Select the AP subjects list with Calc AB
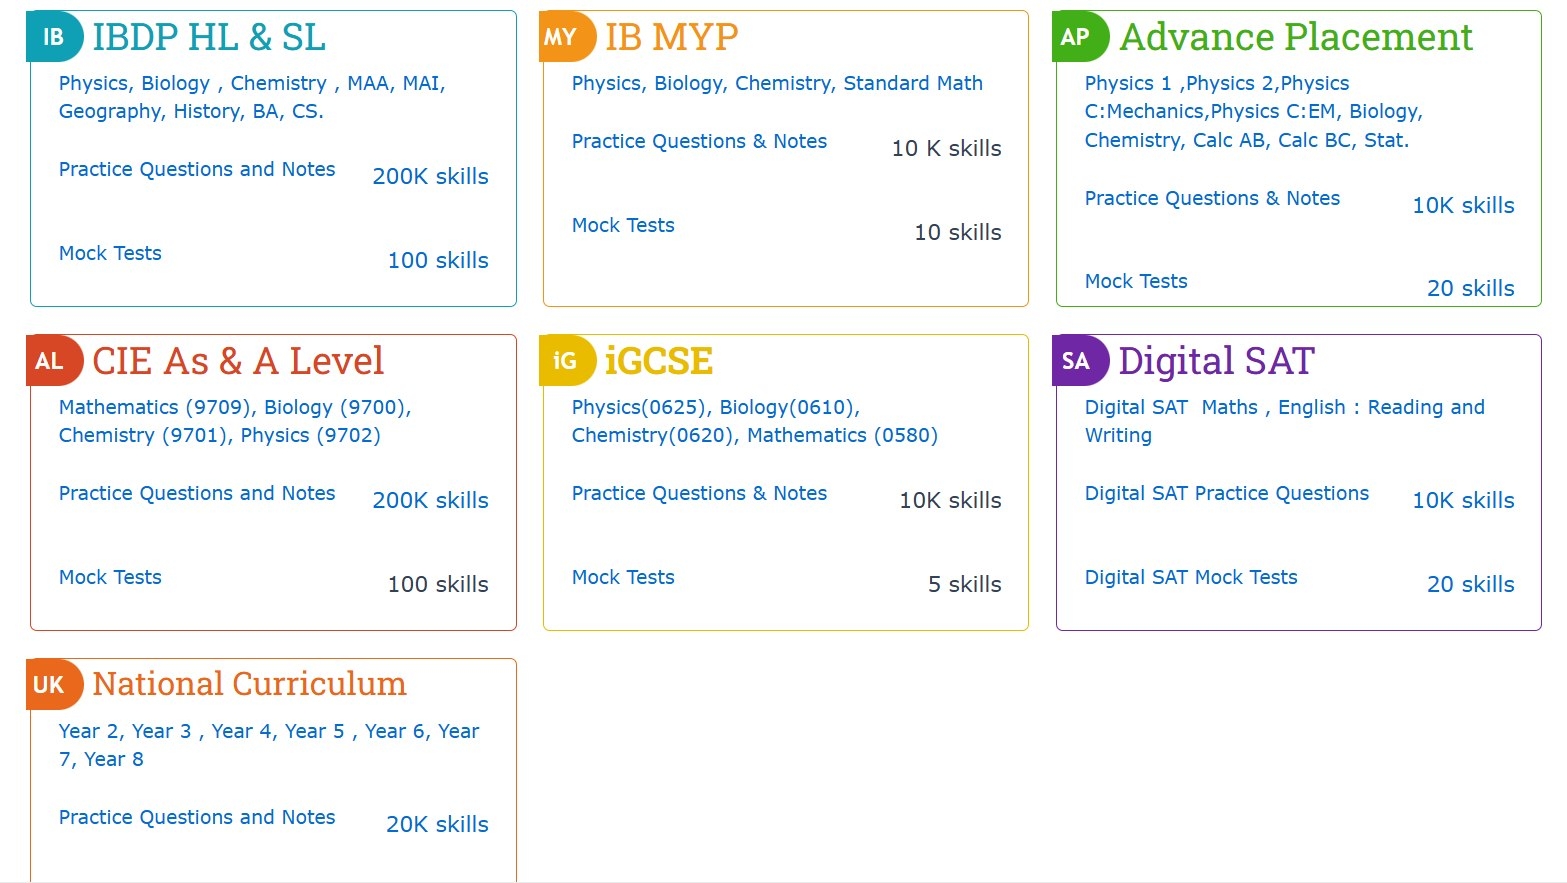Viewport: 1567px width, 883px height. 1254,111
